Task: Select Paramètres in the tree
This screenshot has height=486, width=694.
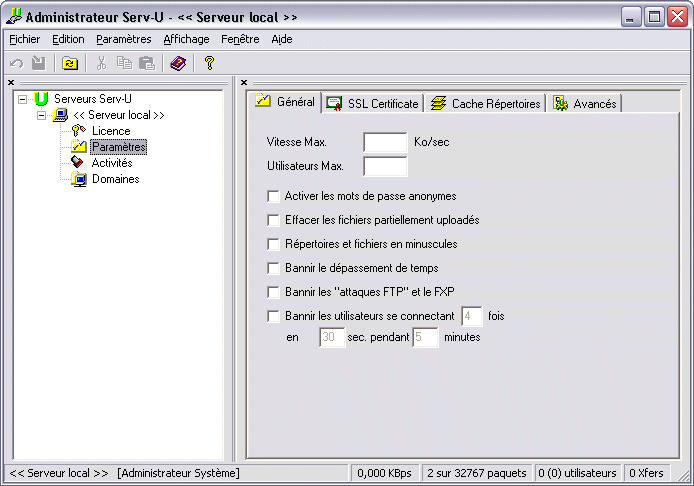Action: tap(119, 147)
